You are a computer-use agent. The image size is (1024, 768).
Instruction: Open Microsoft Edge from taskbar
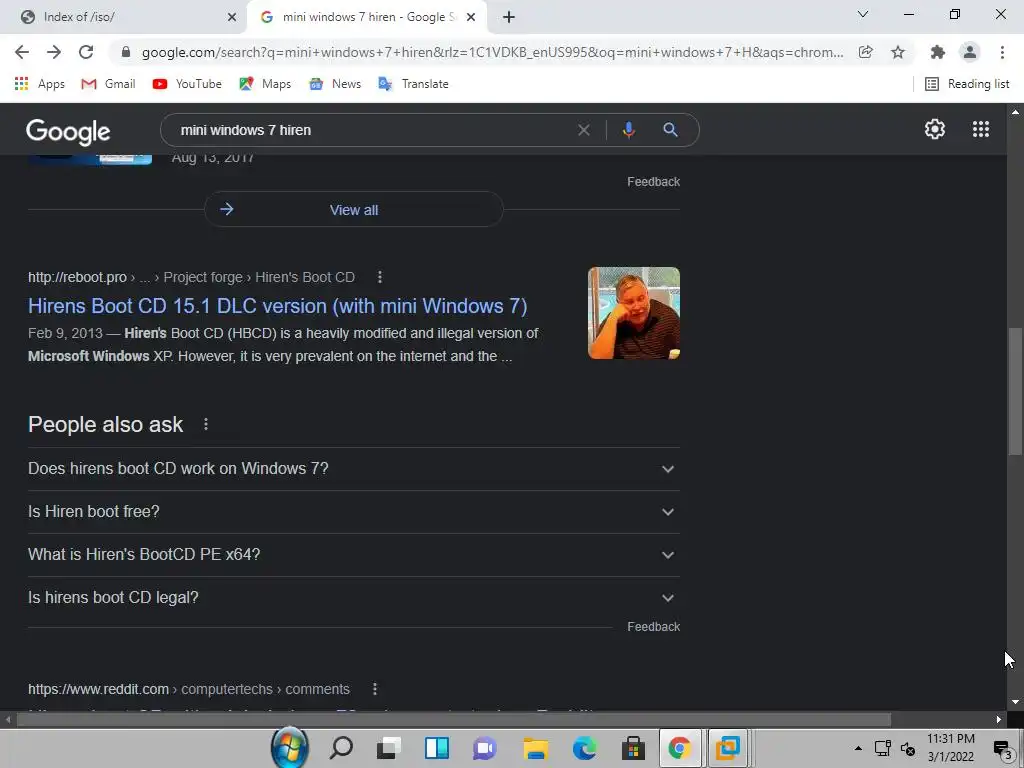coord(585,748)
